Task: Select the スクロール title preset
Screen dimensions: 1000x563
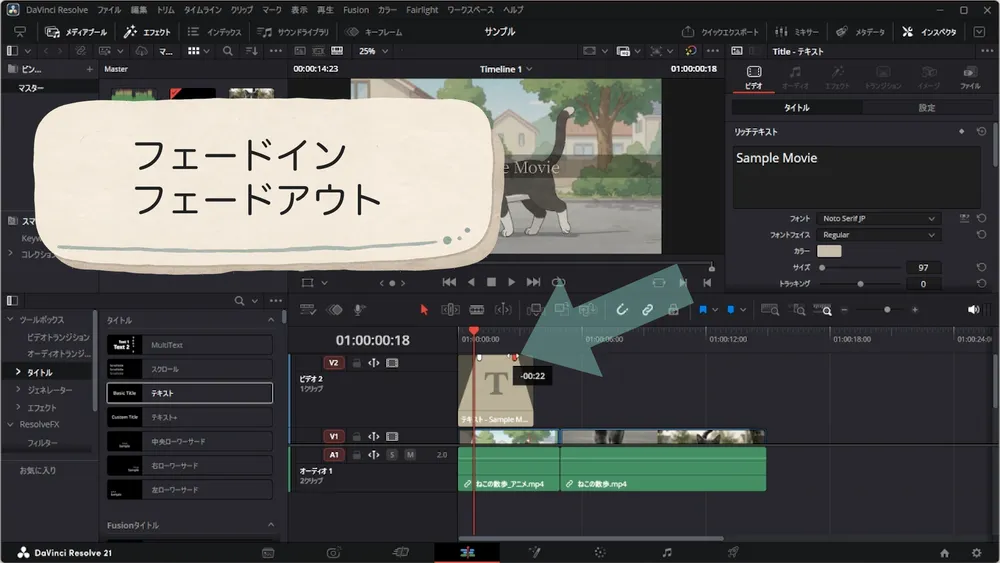Action: coord(190,369)
